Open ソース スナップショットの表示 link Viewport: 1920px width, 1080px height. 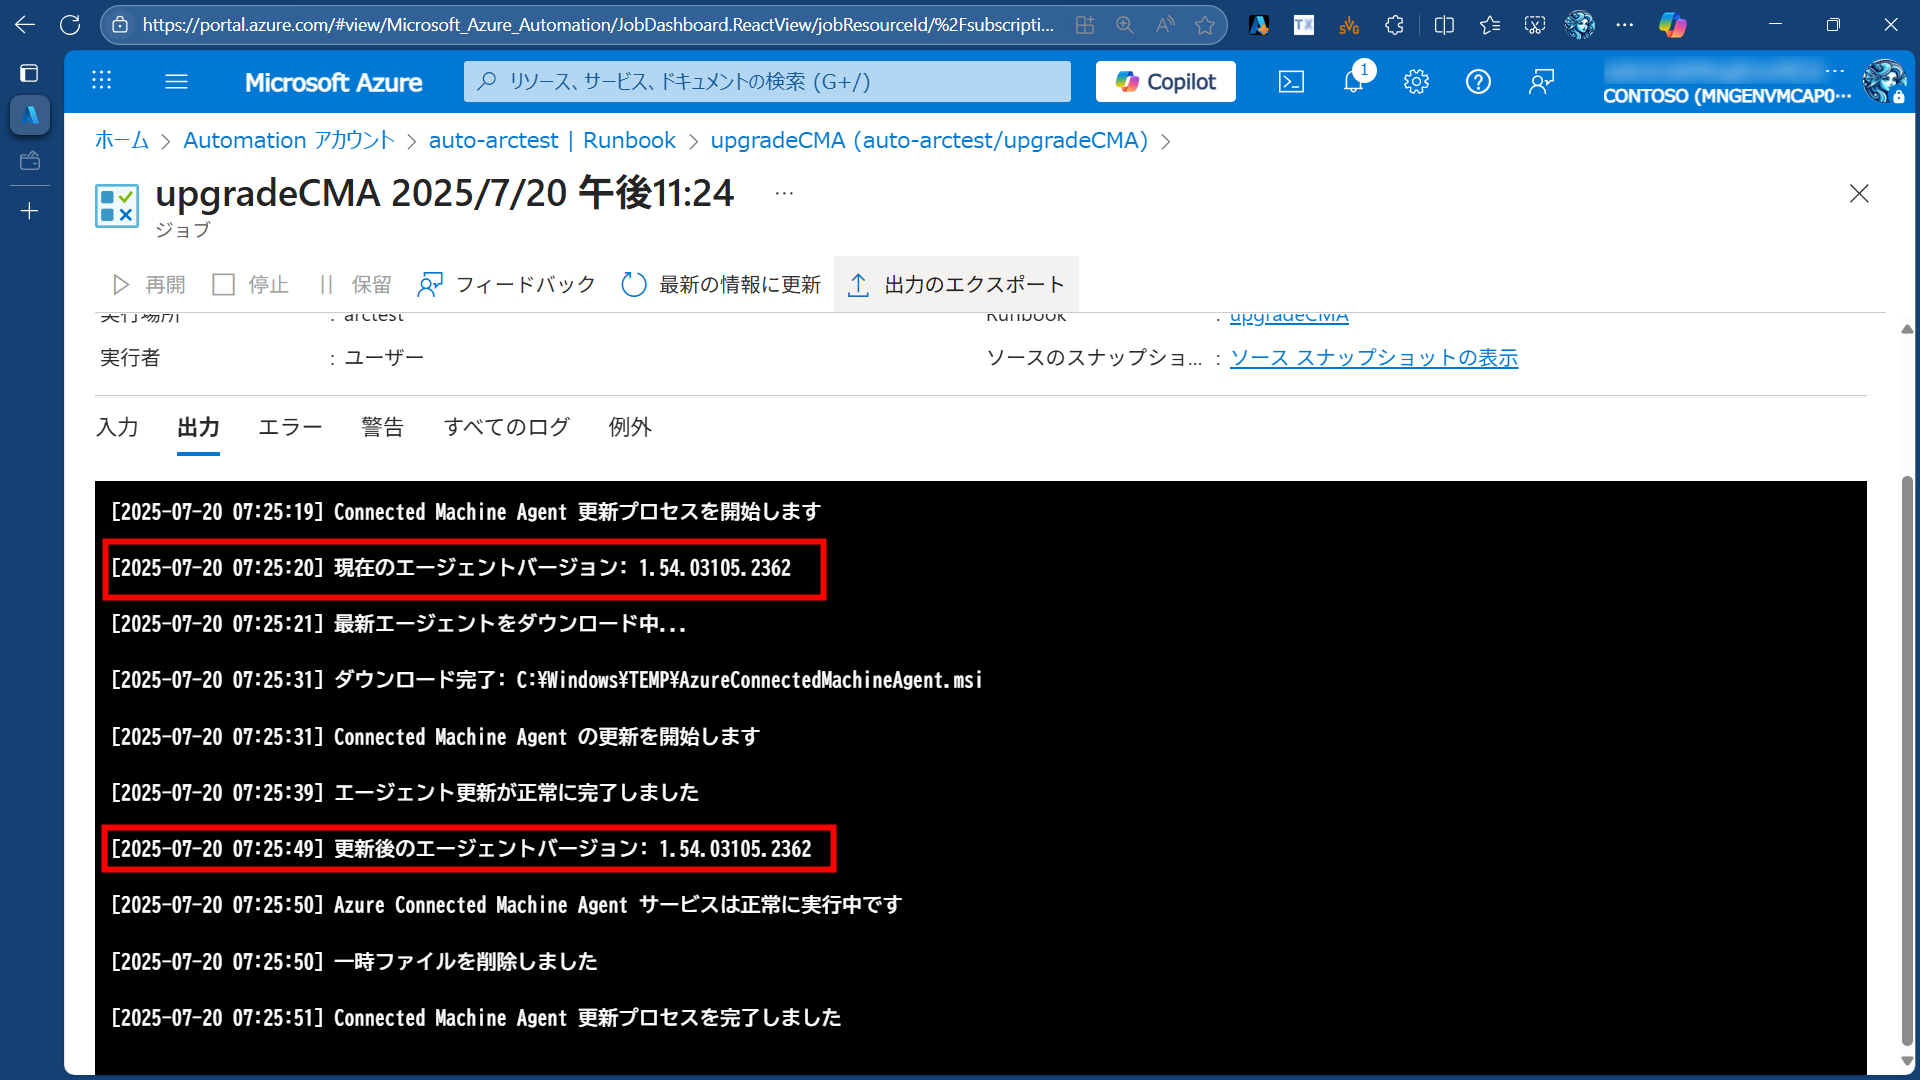pyautogui.click(x=1373, y=358)
